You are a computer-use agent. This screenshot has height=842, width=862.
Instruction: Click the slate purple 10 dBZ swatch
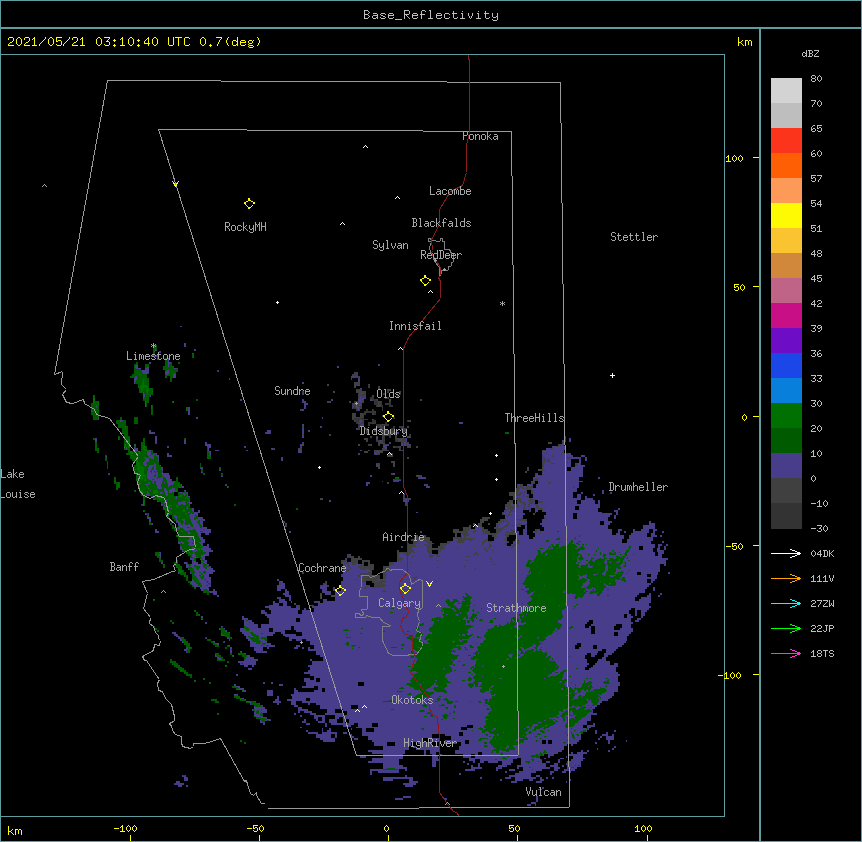(x=786, y=466)
